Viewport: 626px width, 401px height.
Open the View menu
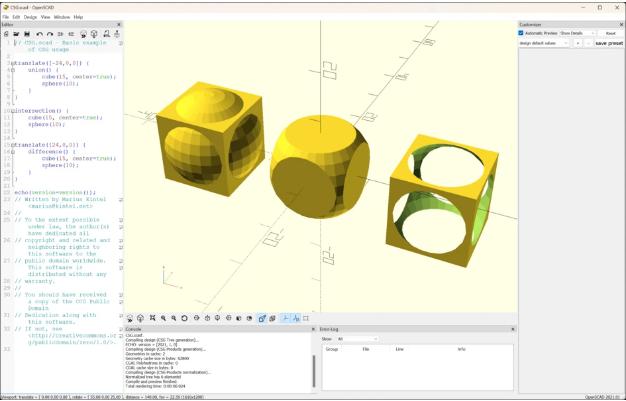click(46, 17)
